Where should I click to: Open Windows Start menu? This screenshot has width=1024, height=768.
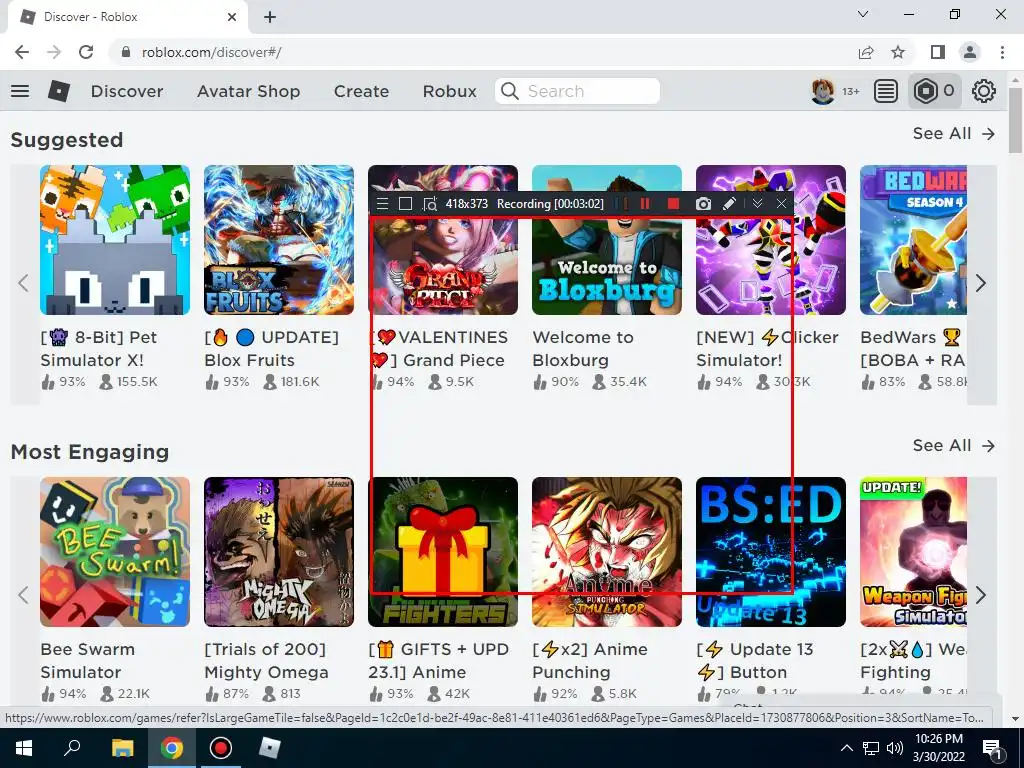[24, 748]
